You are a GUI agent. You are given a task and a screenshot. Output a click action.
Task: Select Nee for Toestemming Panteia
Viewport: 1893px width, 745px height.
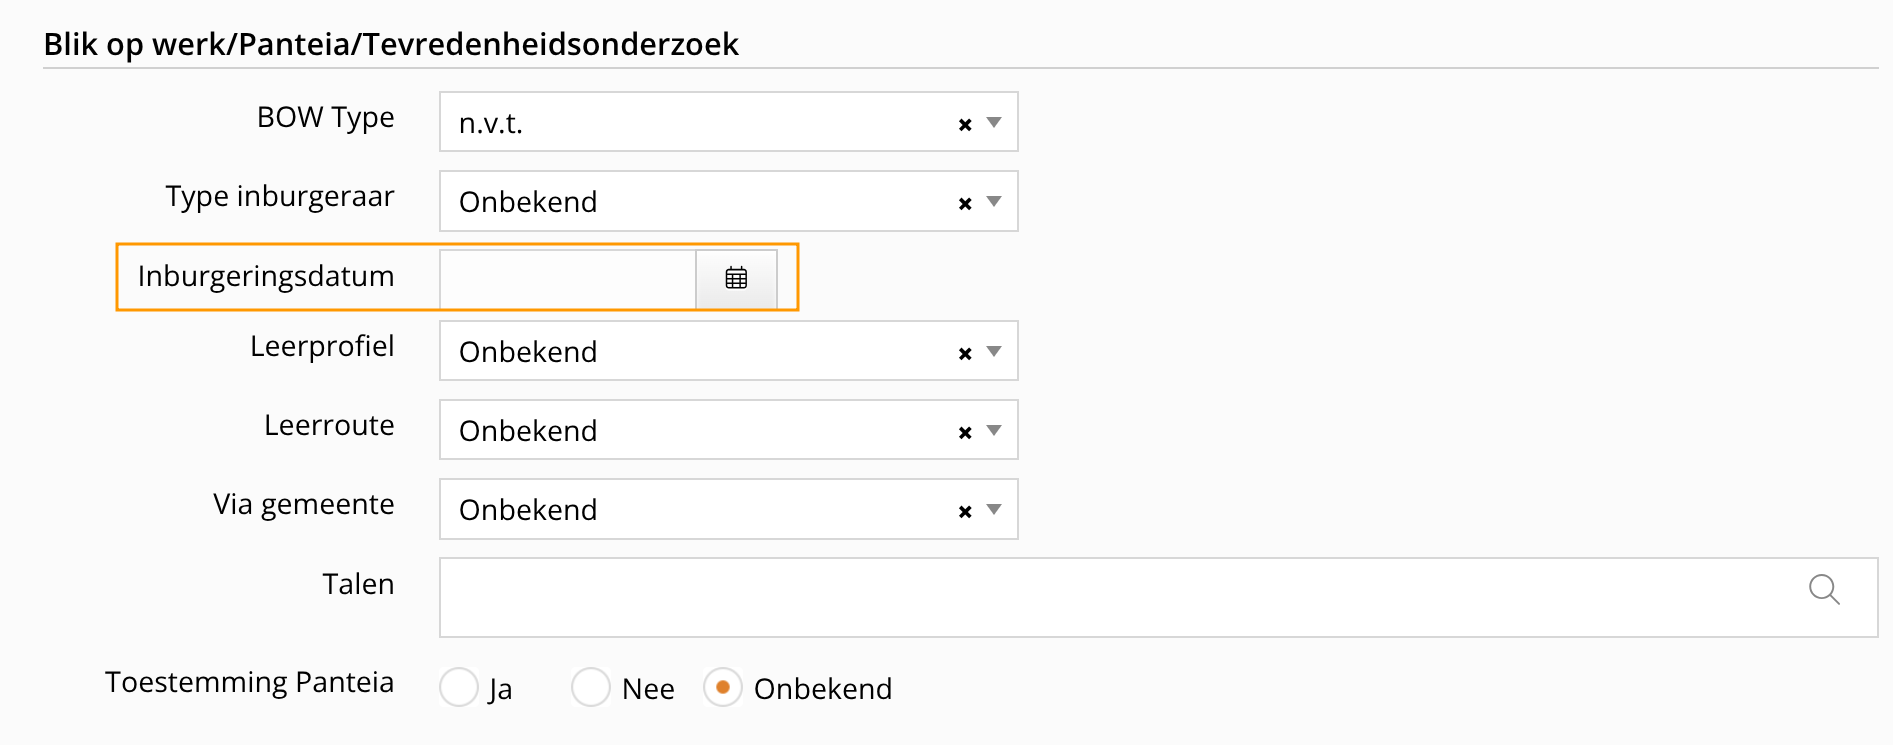pyautogui.click(x=591, y=687)
